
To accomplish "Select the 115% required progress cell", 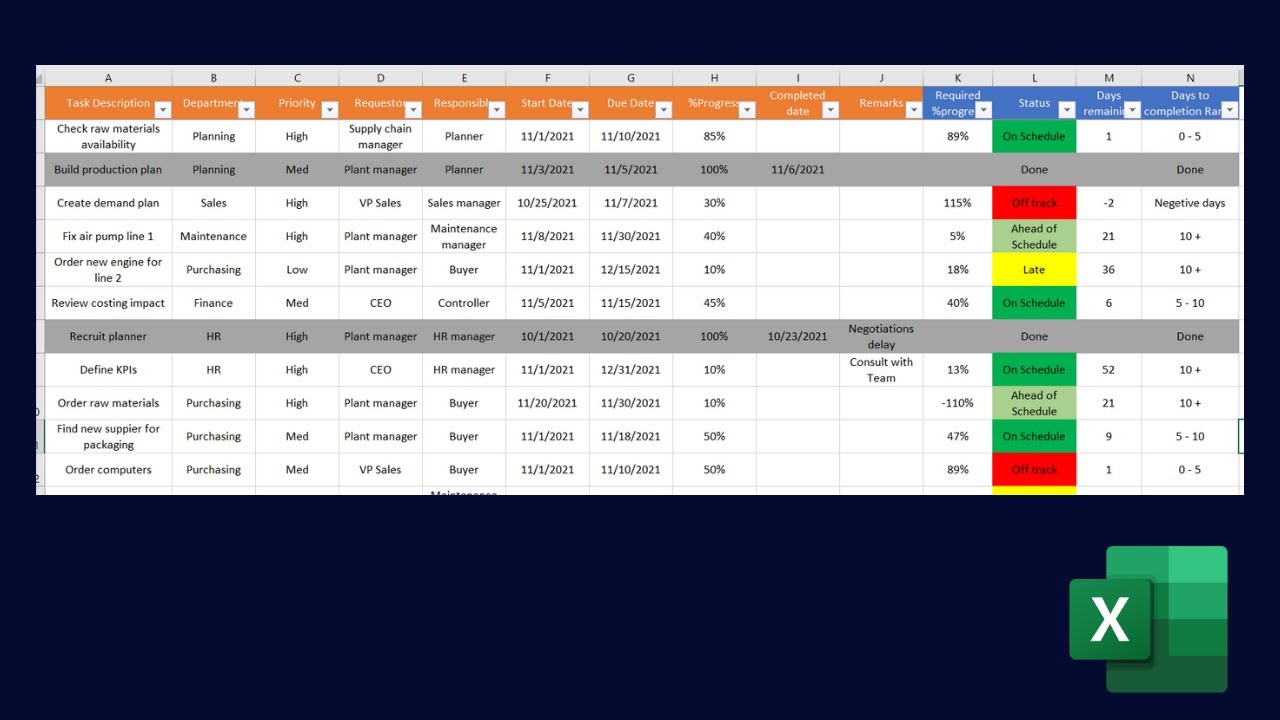I will point(958,203).
